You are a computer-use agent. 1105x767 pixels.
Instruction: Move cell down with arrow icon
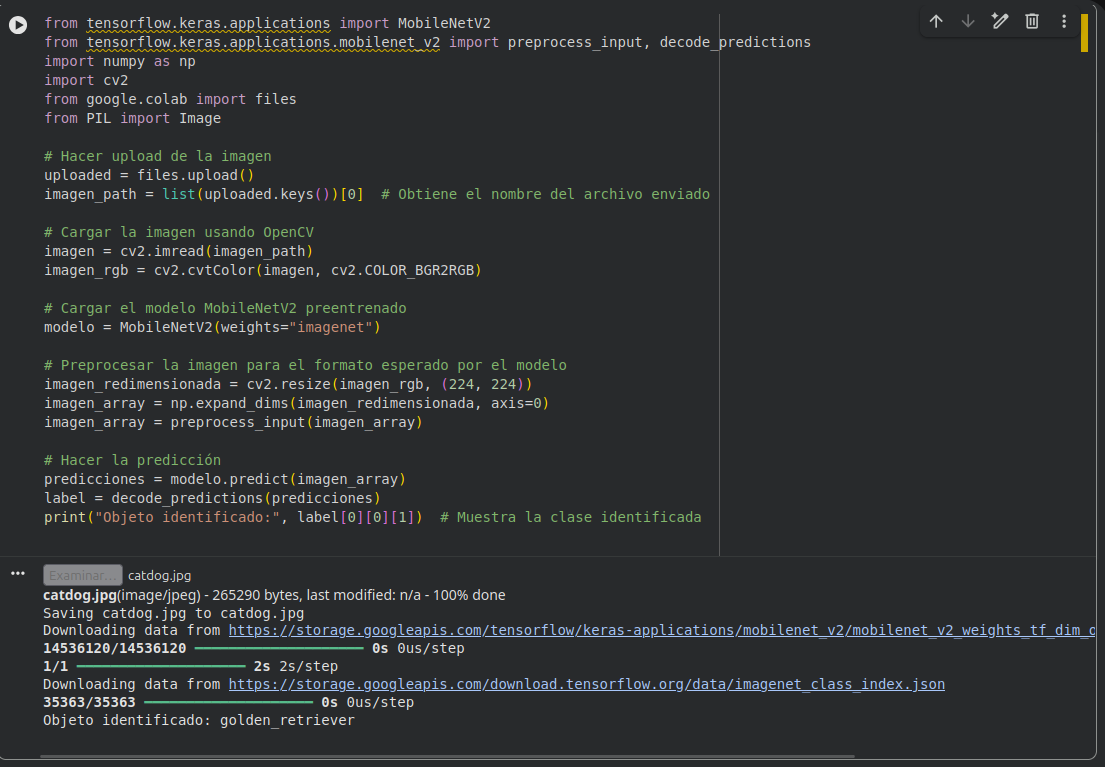pyautogui.click(x=968, y=21)
